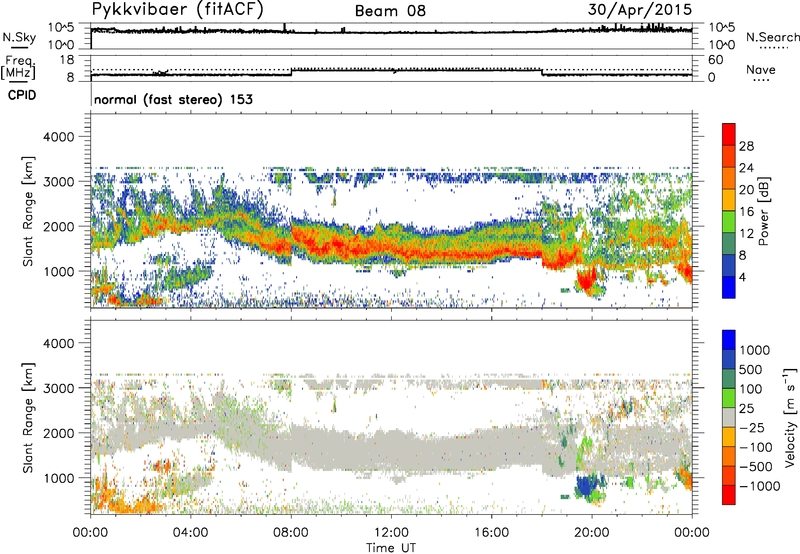This screenshot has width=800, height=554.
Task: Select the Beam 08 label
Action: coord(390,11)
